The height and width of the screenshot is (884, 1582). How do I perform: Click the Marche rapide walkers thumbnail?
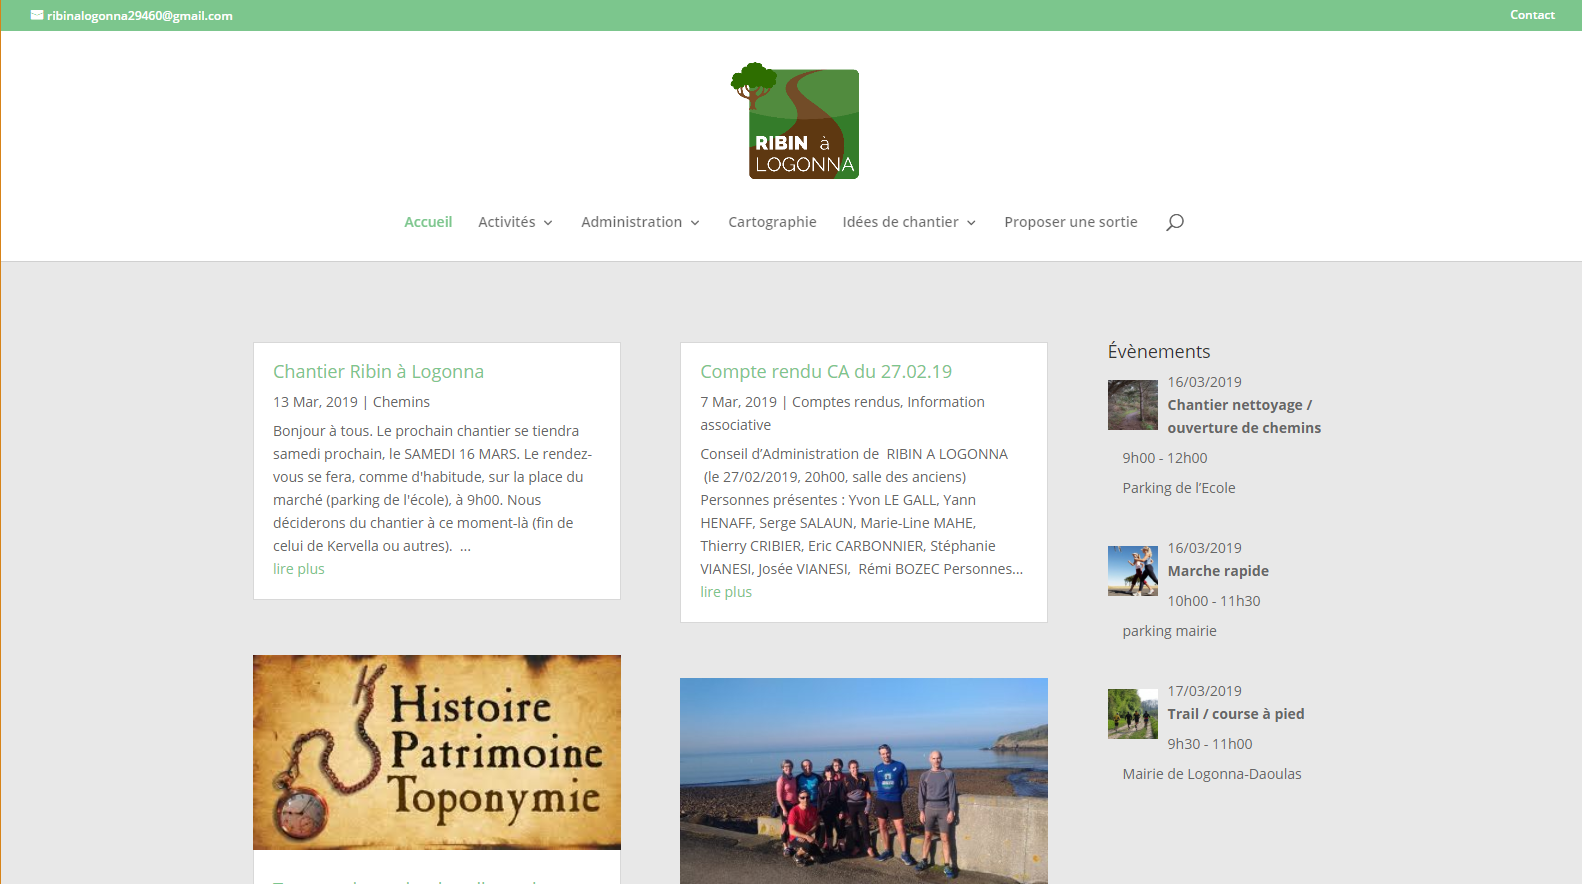click(x=1133, y=571)
